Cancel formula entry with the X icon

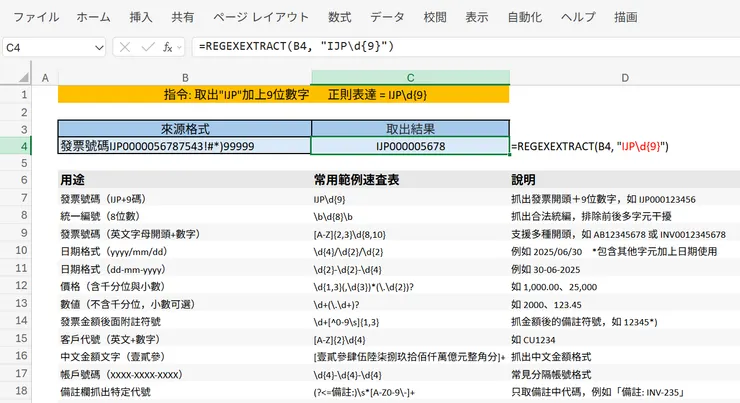(x=125, y=47)
